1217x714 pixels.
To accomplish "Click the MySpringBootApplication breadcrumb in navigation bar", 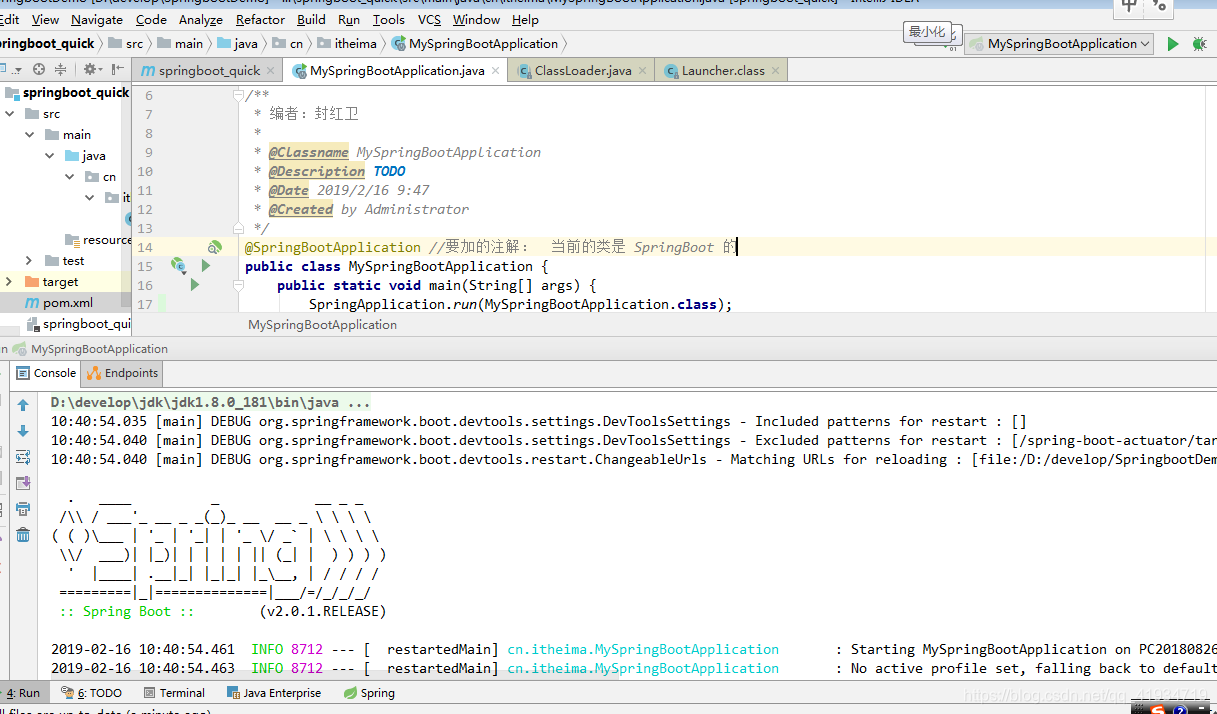I will [x=475, y=44].
